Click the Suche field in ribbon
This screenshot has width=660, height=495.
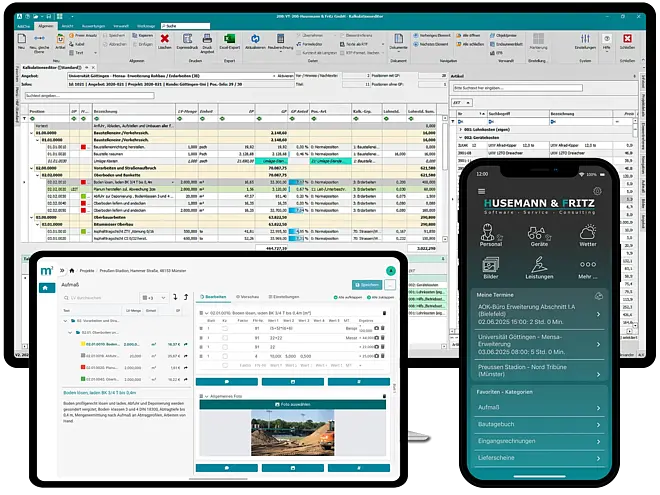pyautogui.click(x=185, y=26)
